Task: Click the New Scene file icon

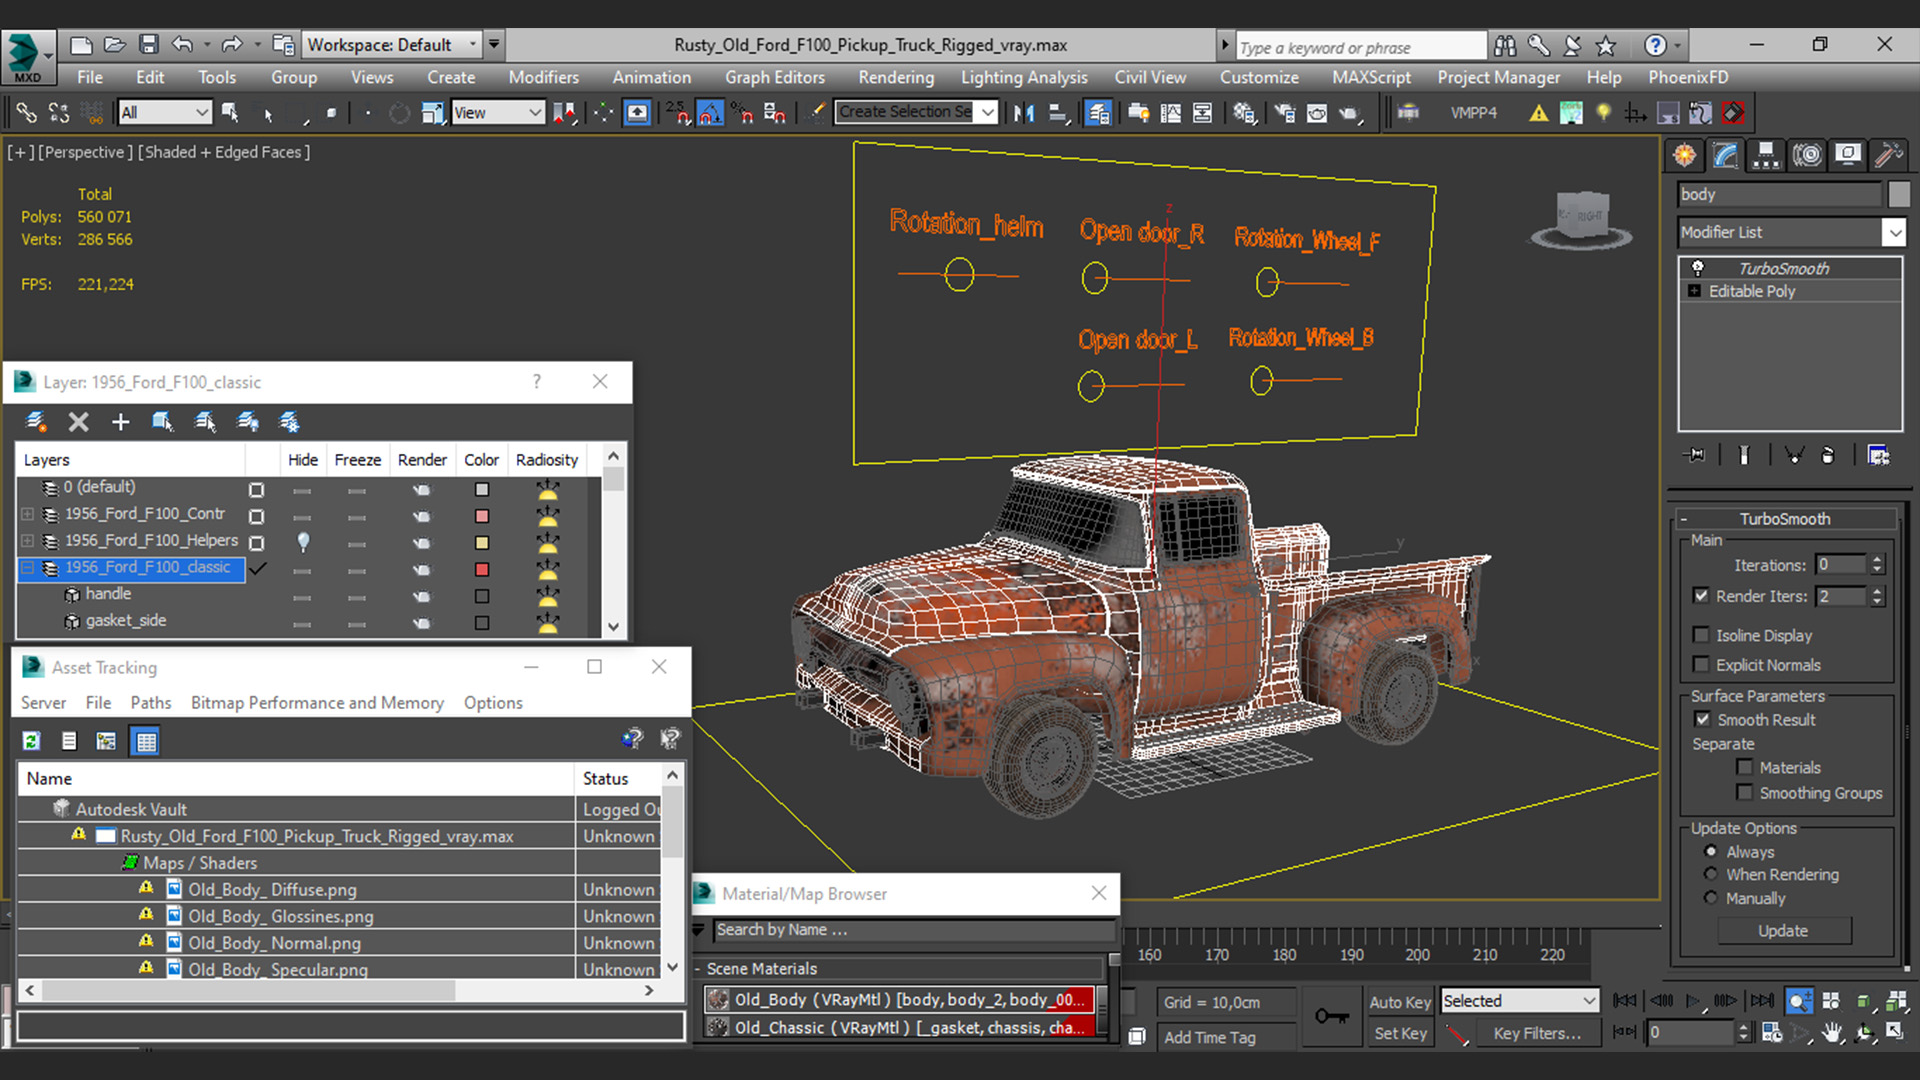Action: (x=81, y=45)
